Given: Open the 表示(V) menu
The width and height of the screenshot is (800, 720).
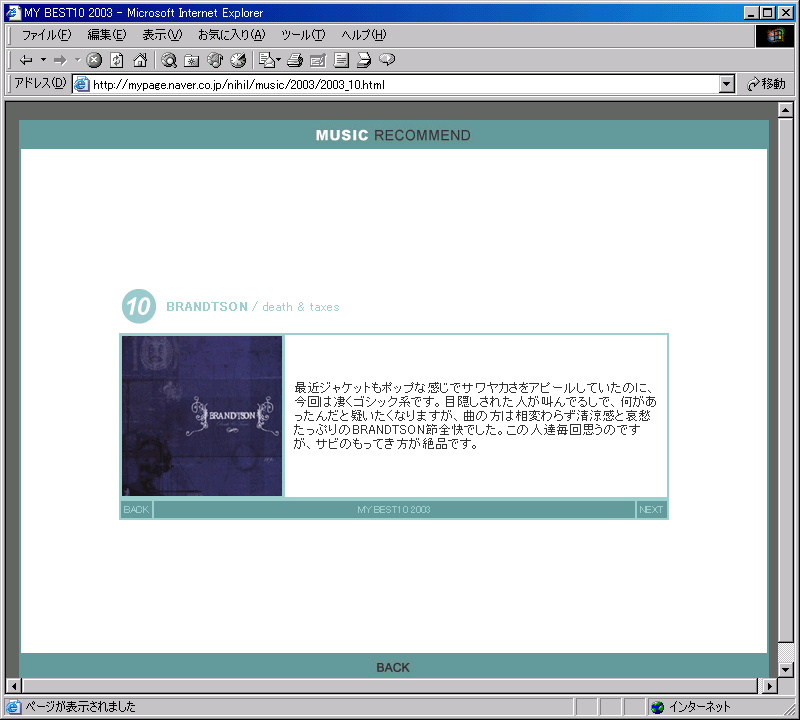Looking at the screenshot, I should (162, 35).
